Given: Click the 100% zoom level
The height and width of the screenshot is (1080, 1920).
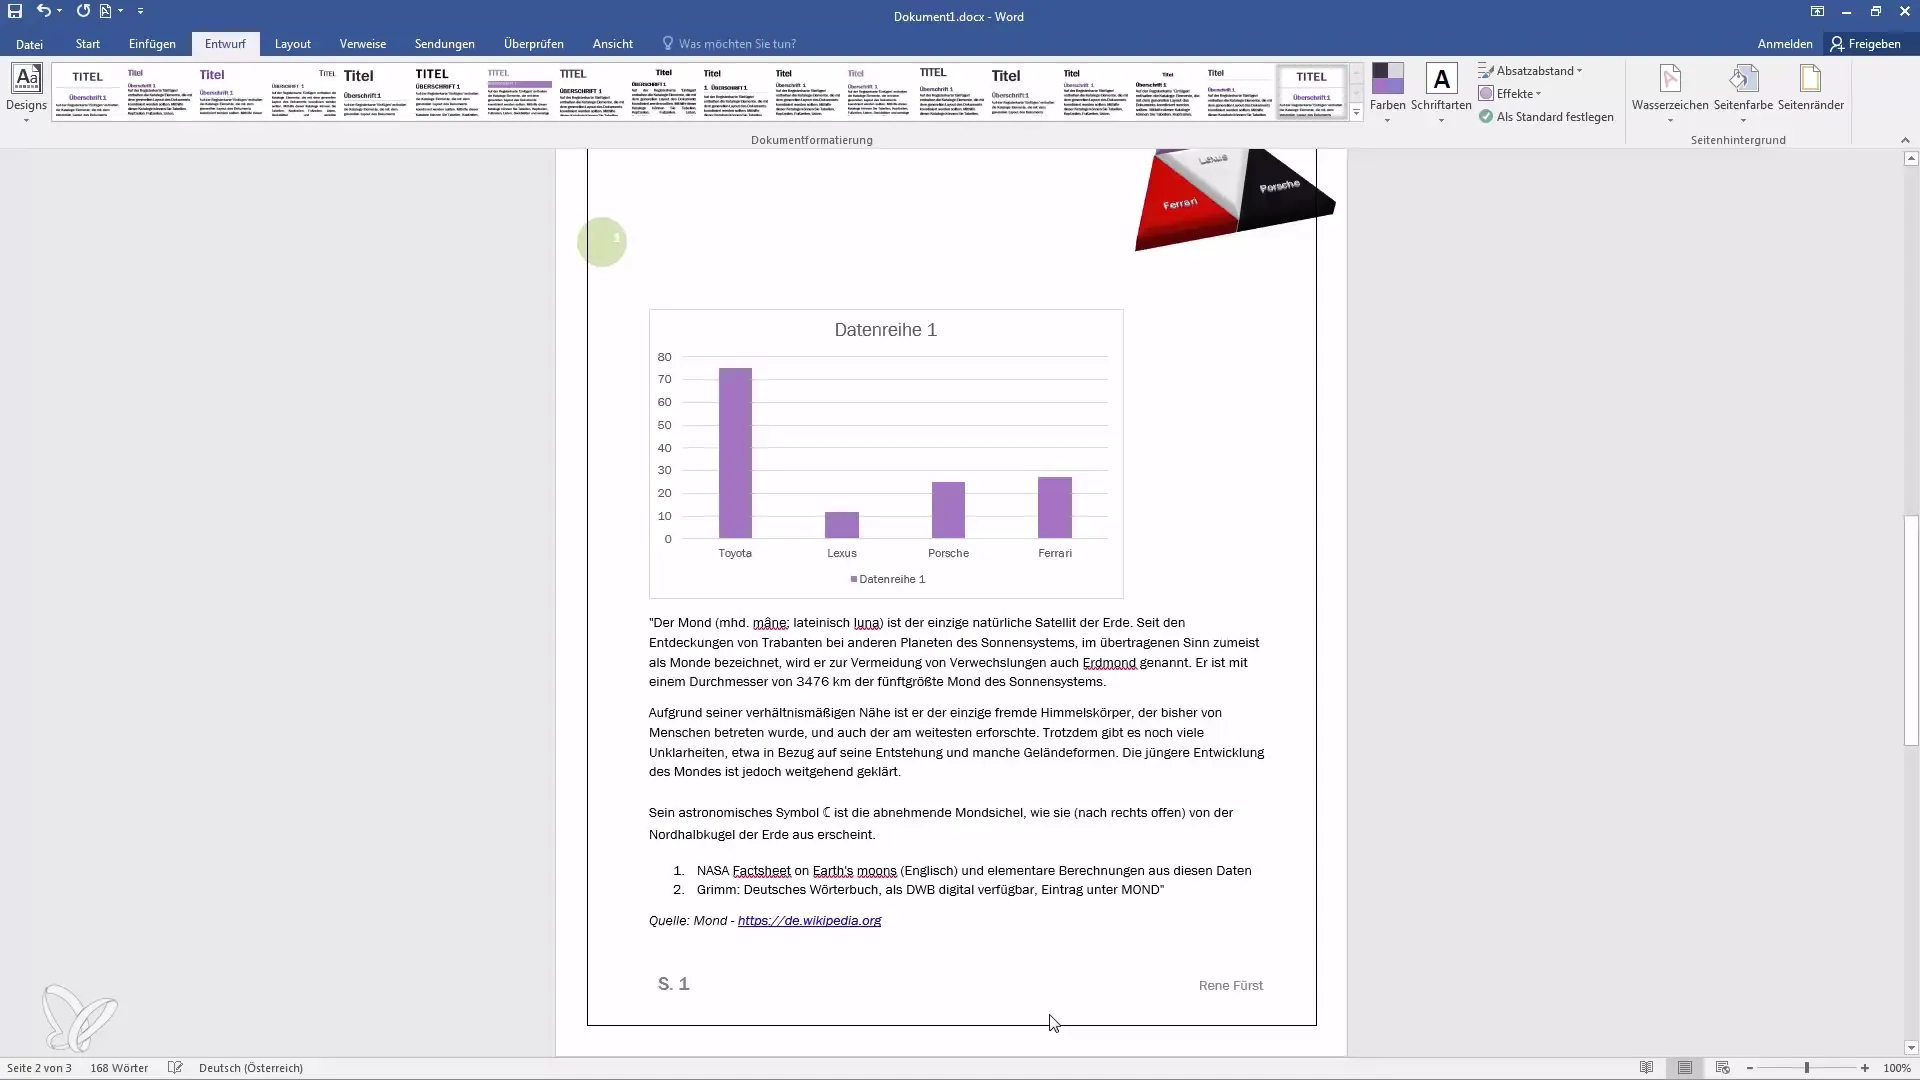Looking at the screenshot, I should (x=1897, y=1068).
